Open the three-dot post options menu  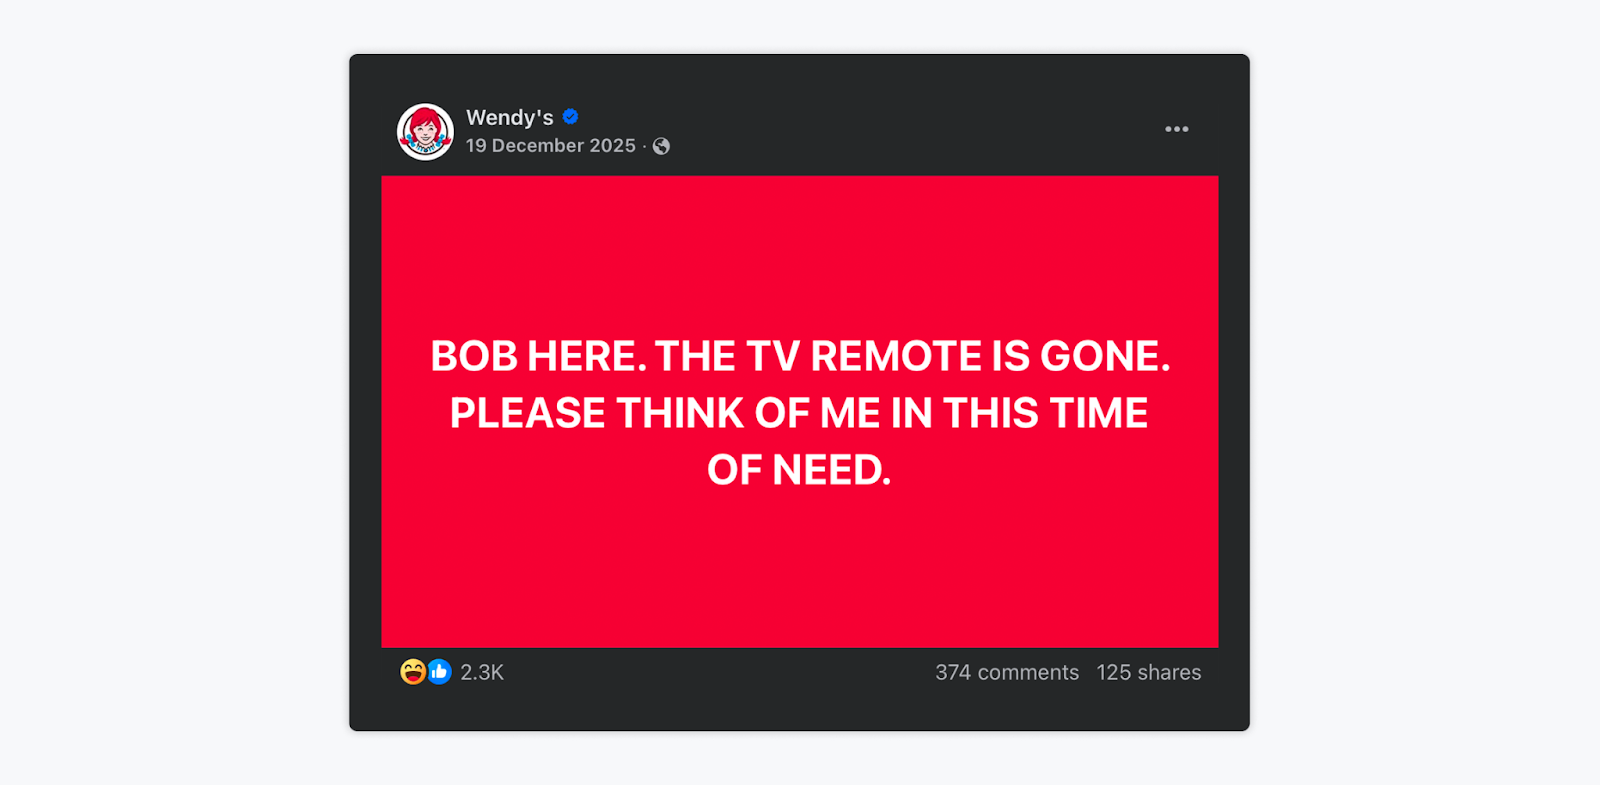(1176, 129)
